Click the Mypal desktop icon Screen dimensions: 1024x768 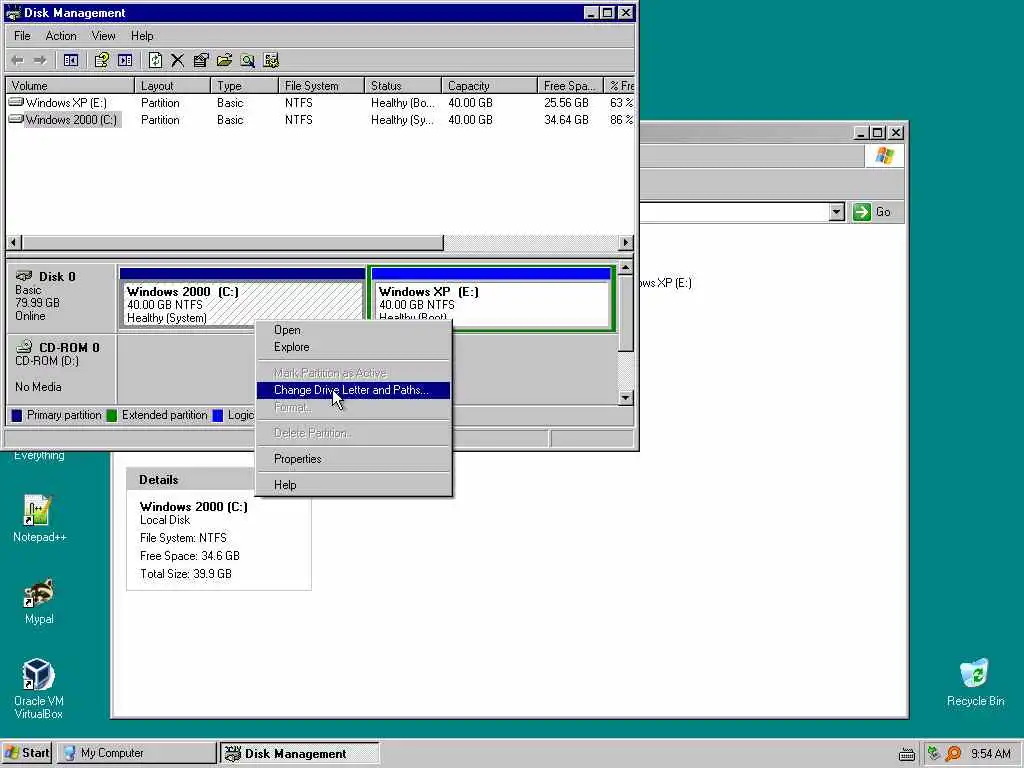39,593
